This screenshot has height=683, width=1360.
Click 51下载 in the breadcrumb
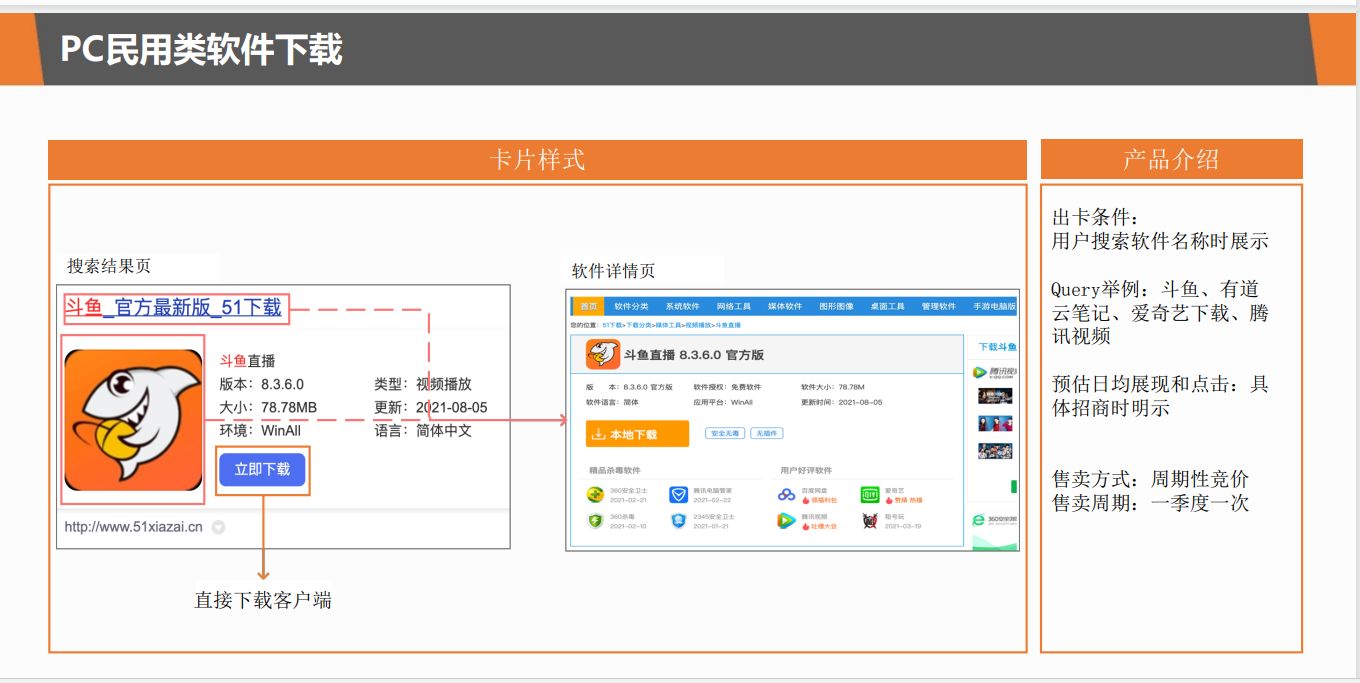point(612,325)
